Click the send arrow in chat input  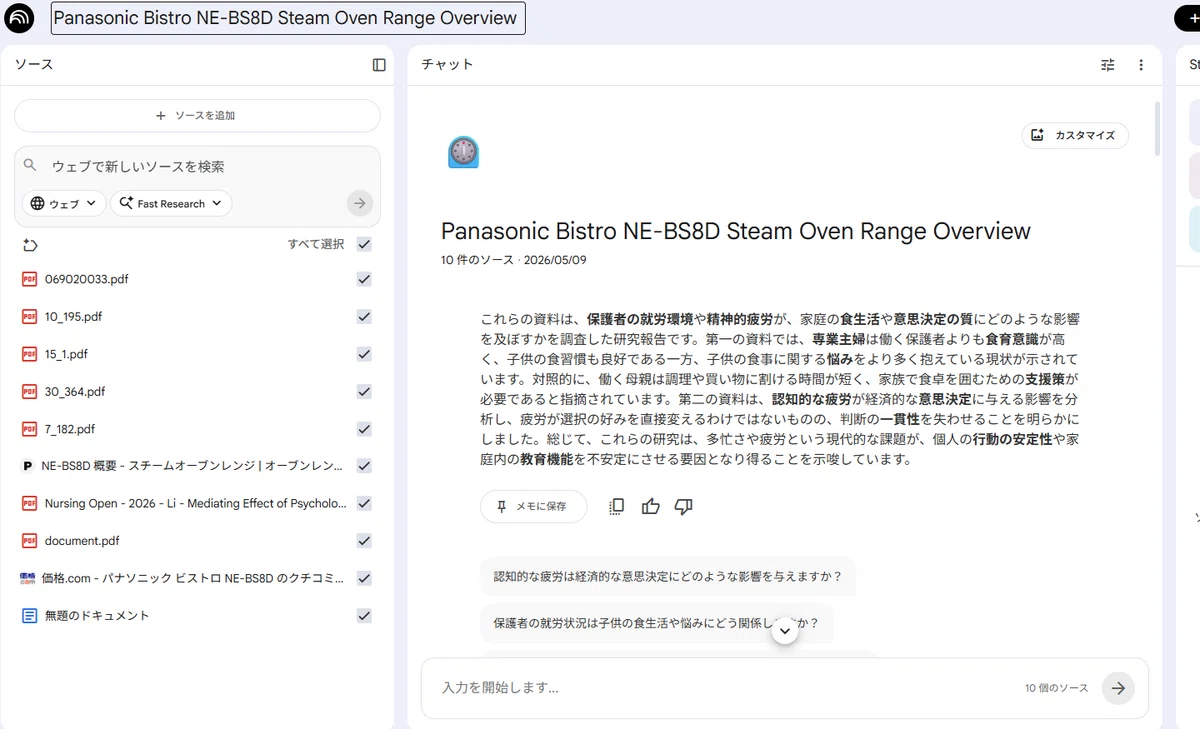click(x=1118, y=688)
